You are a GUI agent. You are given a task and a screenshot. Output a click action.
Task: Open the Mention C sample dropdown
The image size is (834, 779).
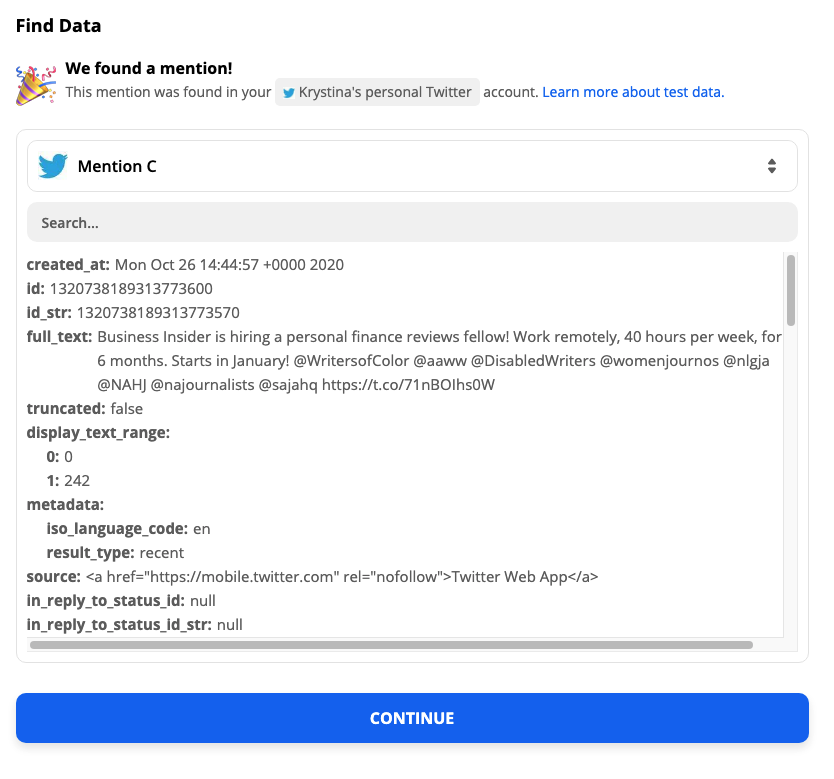412,166
